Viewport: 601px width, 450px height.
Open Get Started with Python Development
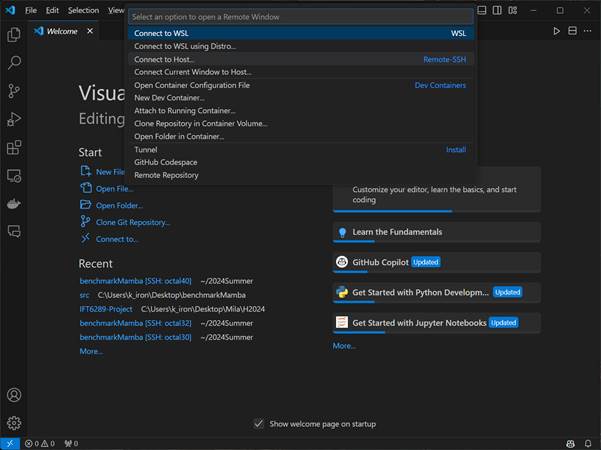pos(437,293)
